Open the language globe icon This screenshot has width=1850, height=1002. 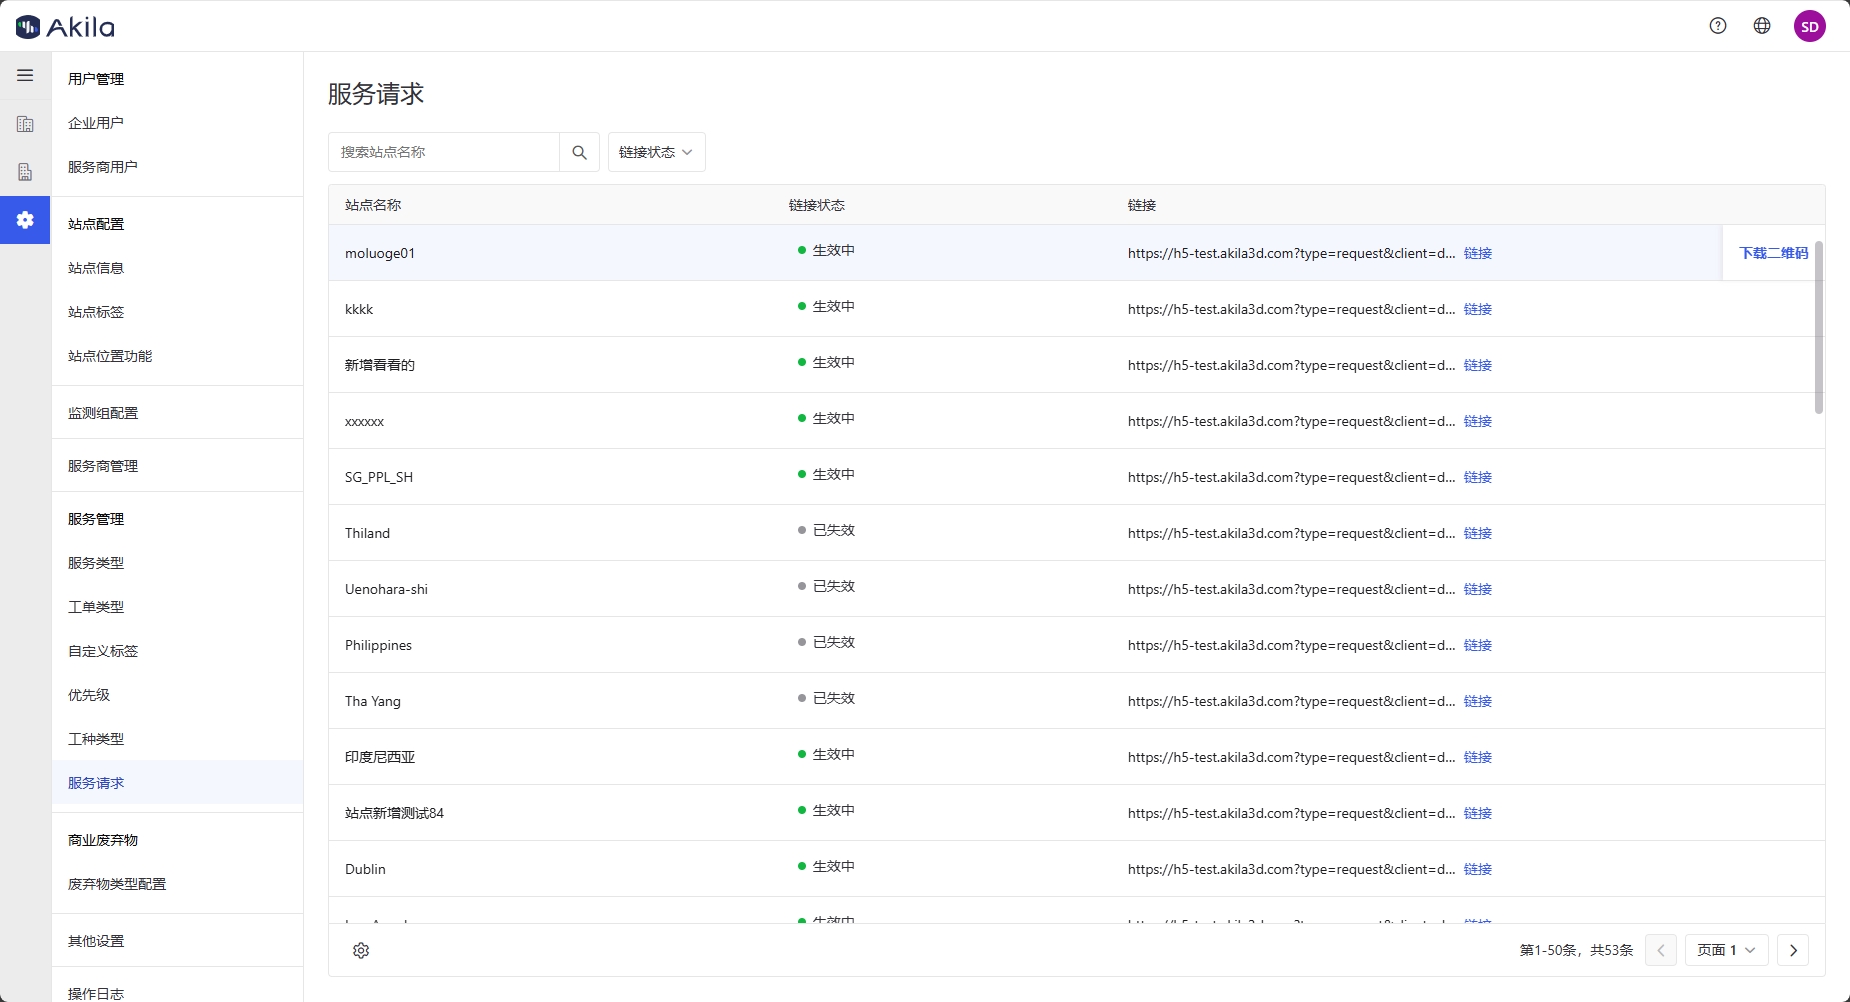coord(1762,26)
